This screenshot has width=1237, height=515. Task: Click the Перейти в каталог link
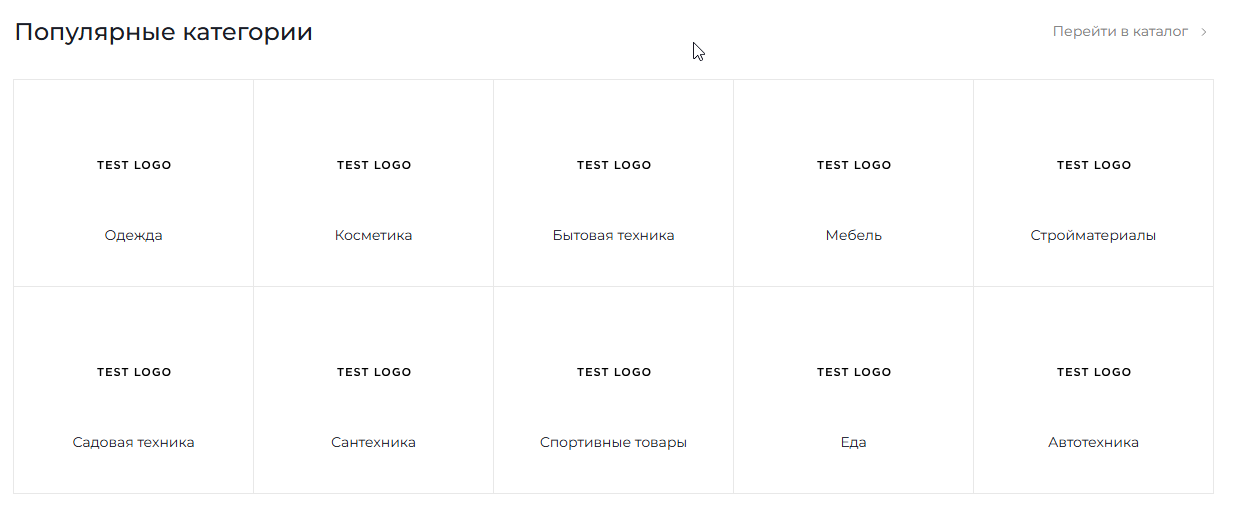[1120, 32]
